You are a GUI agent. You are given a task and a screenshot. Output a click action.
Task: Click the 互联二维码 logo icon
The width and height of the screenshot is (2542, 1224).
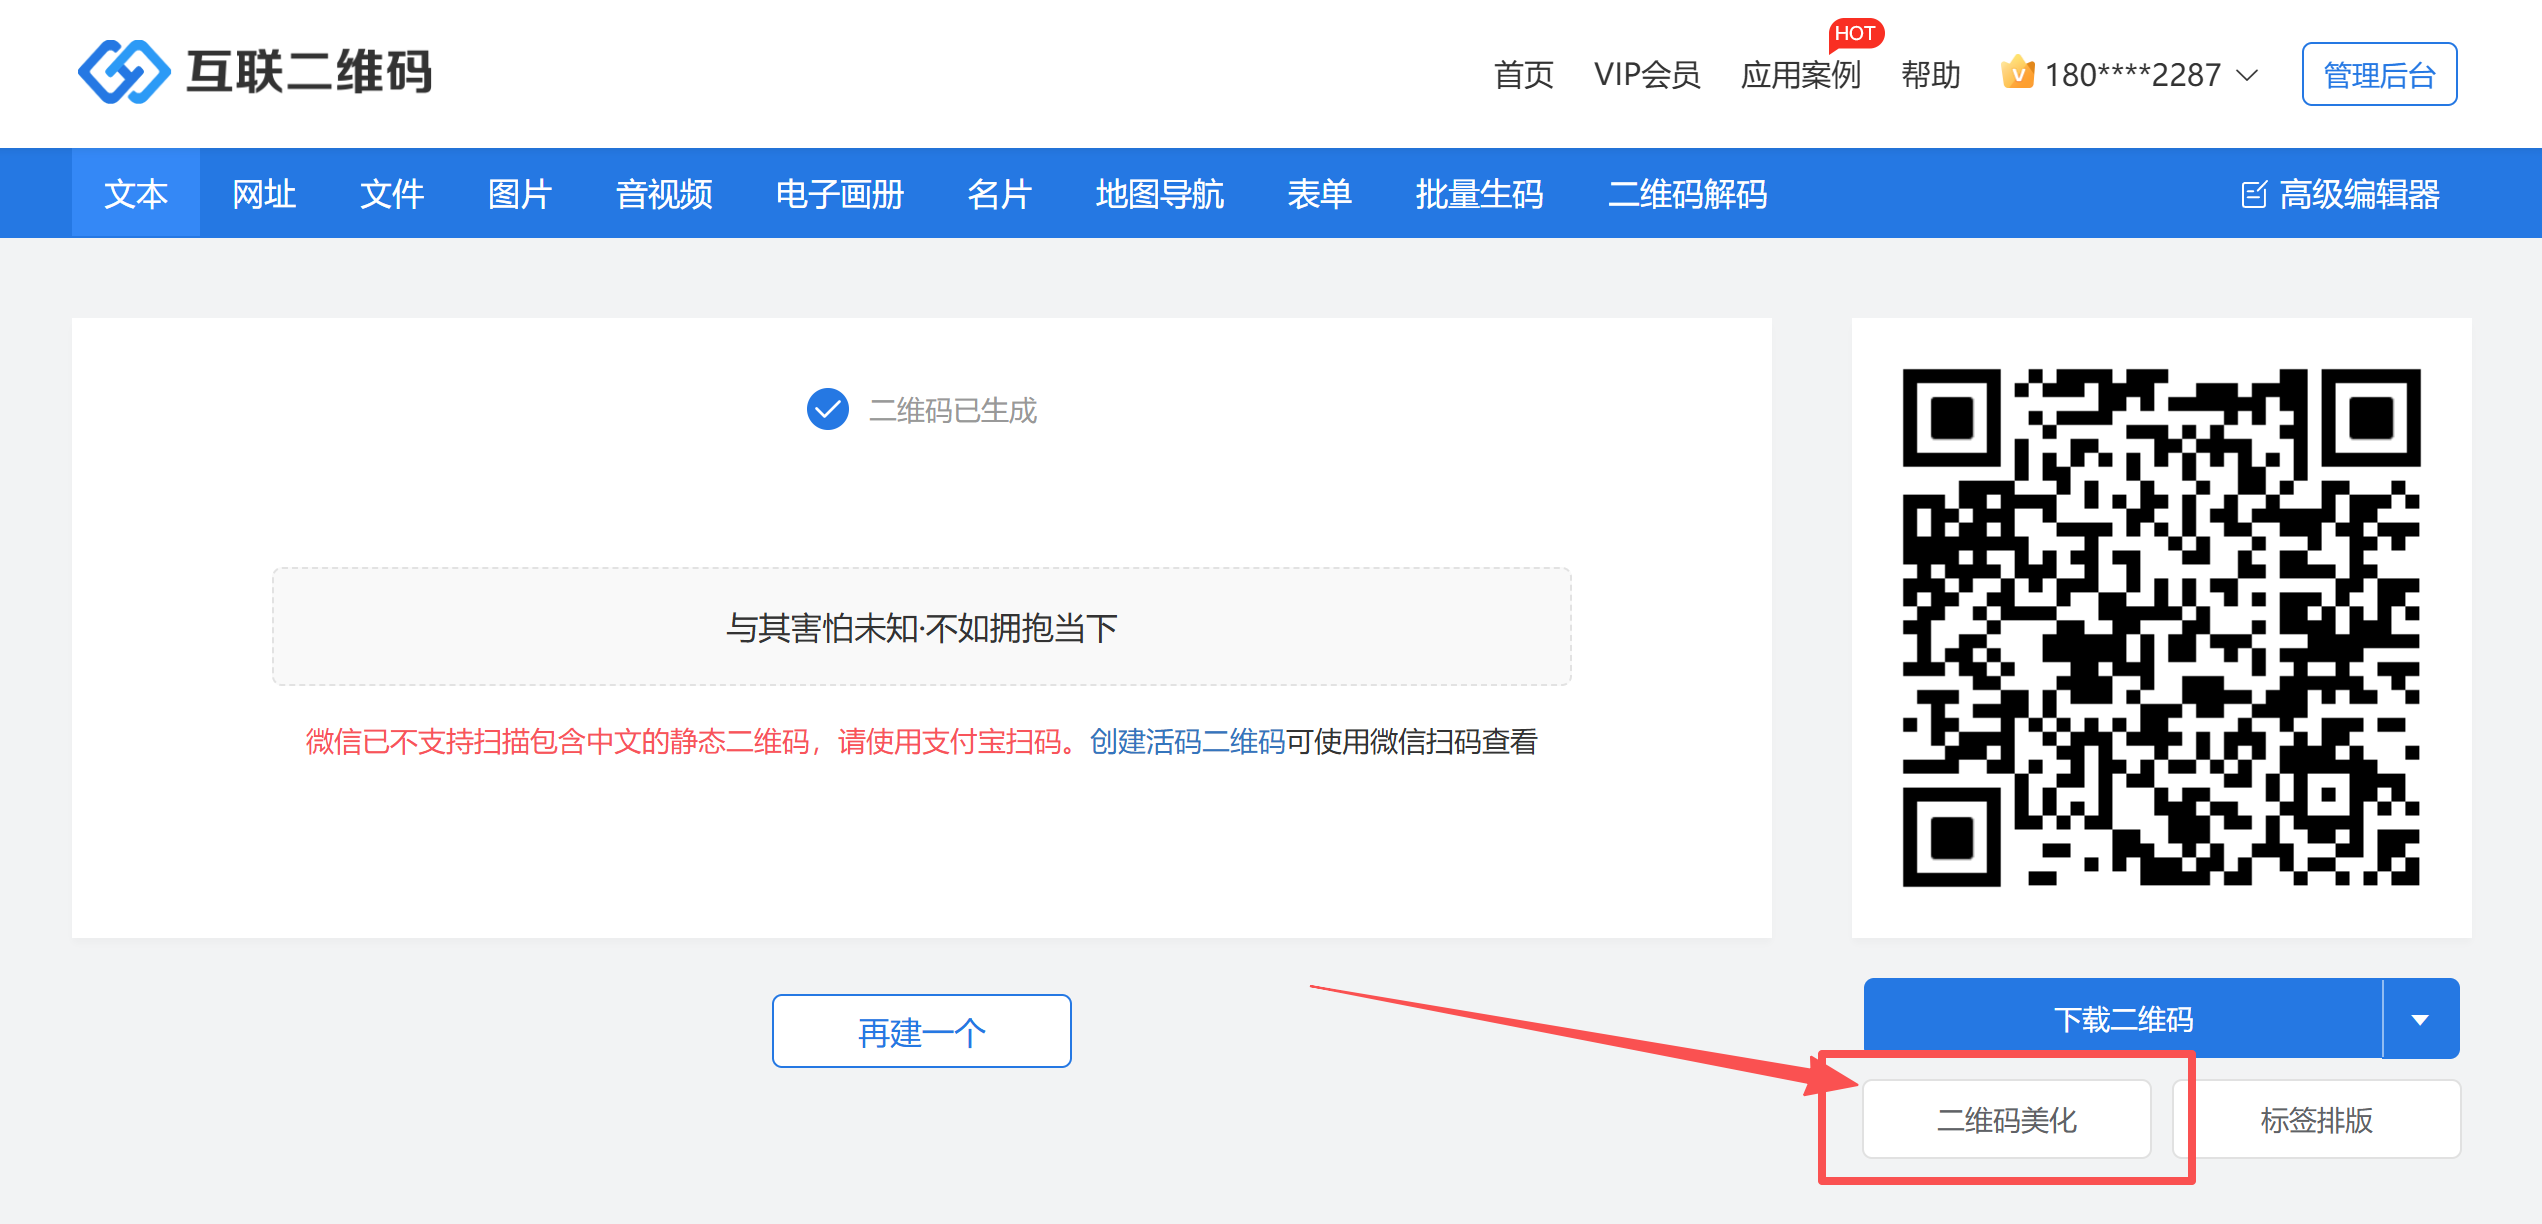[x=124, y=72]
